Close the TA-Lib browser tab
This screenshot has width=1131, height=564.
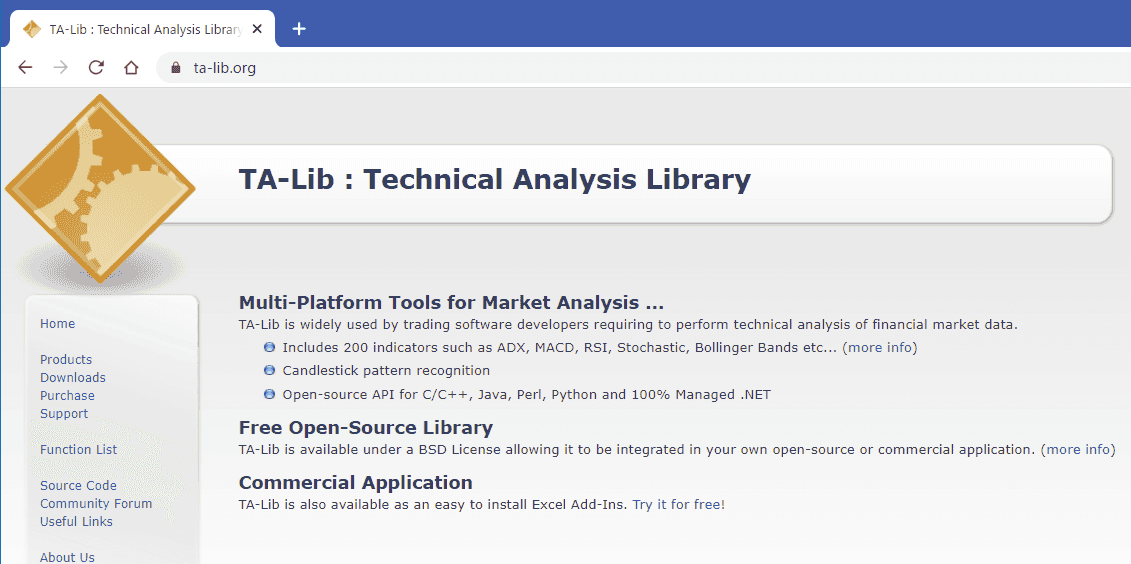click(258, 30)
